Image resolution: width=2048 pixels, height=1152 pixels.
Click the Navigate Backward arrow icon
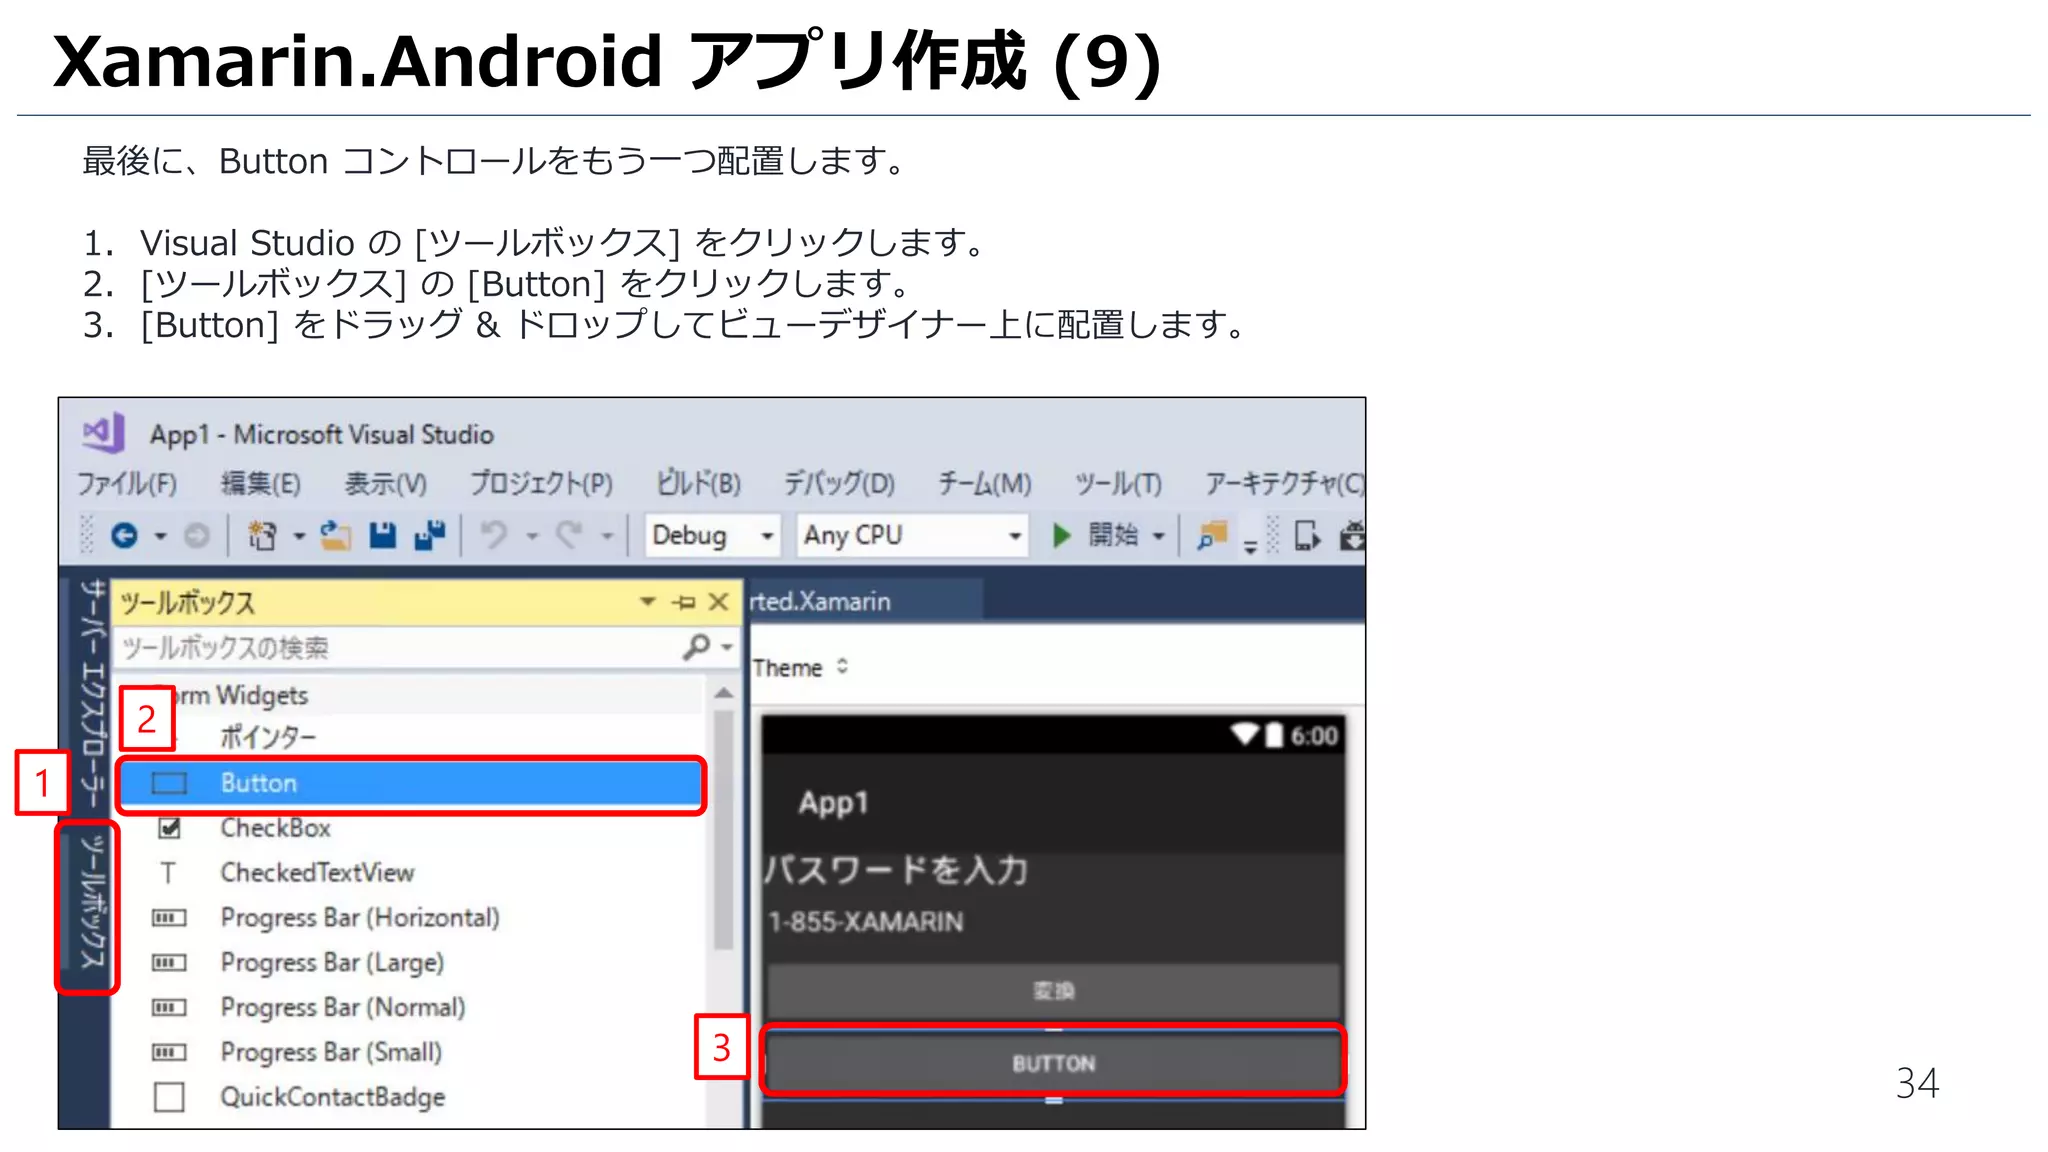(x=124, y=536)
